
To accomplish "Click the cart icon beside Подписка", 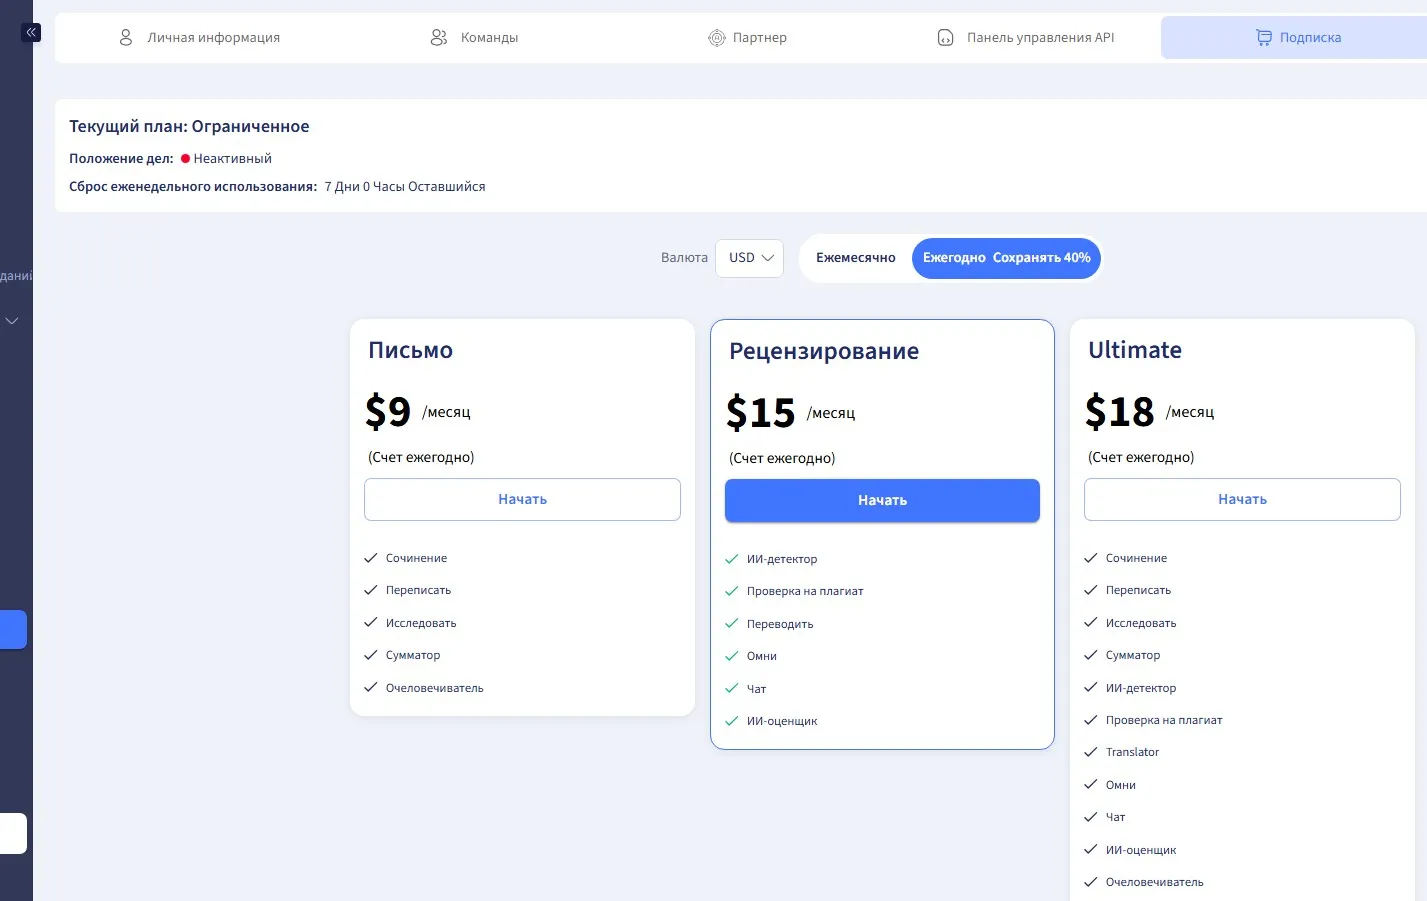I will (x=1264, y=38).
